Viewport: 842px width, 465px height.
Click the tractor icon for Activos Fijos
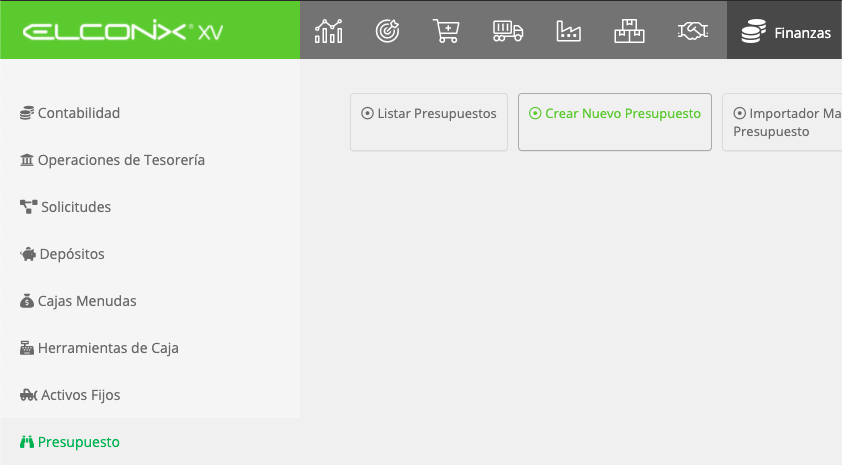point(28,395)
